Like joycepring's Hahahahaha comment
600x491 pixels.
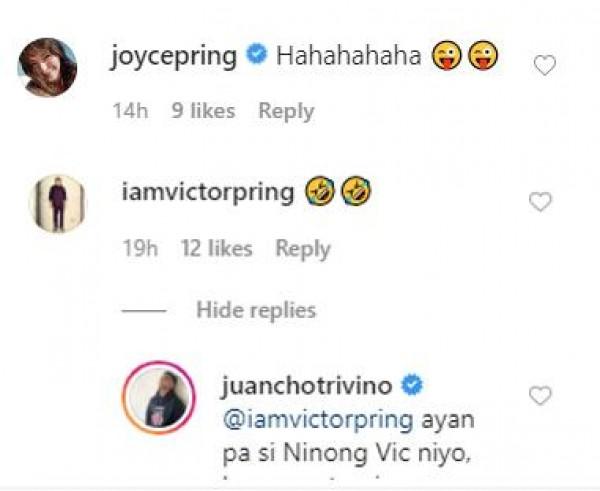545,65
